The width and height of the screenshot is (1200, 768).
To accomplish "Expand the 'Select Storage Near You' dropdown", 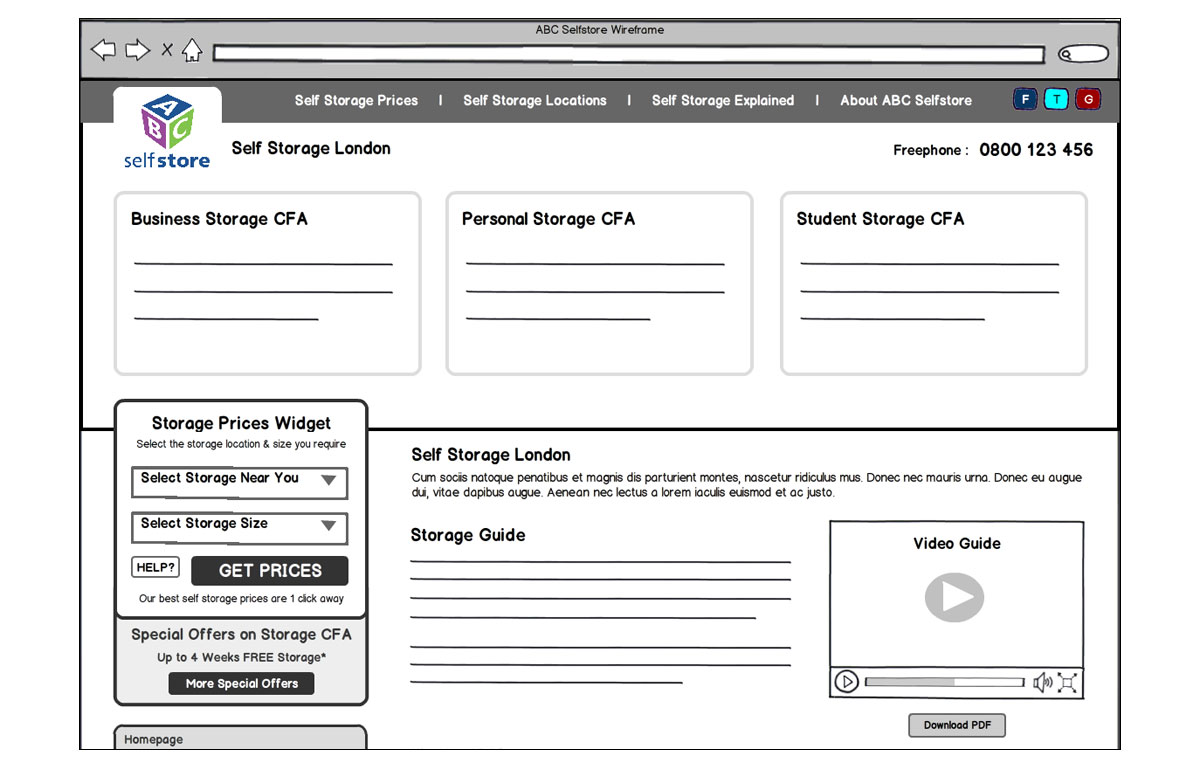I will click(x=240, y=480).
